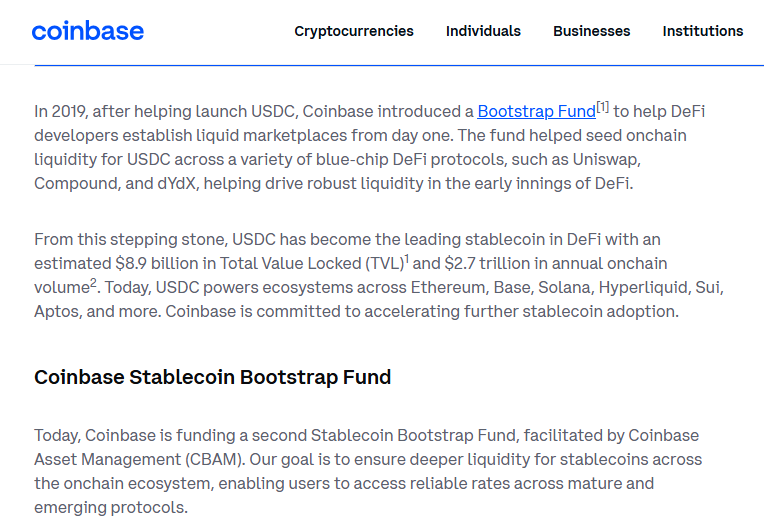The image size is (764, 529).
Task: Follow the Bootstrap Fund hyperlink
Action: (536, 112)
